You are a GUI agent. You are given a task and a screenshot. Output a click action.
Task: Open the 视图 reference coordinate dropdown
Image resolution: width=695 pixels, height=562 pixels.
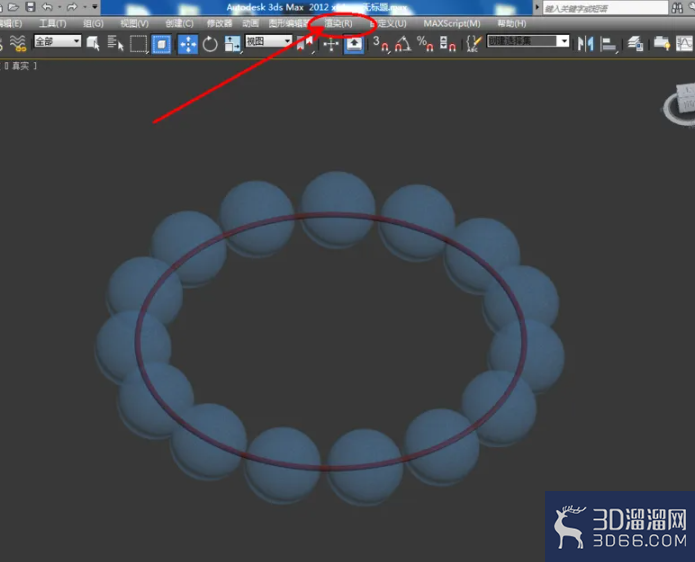click(x=268, y=41)
